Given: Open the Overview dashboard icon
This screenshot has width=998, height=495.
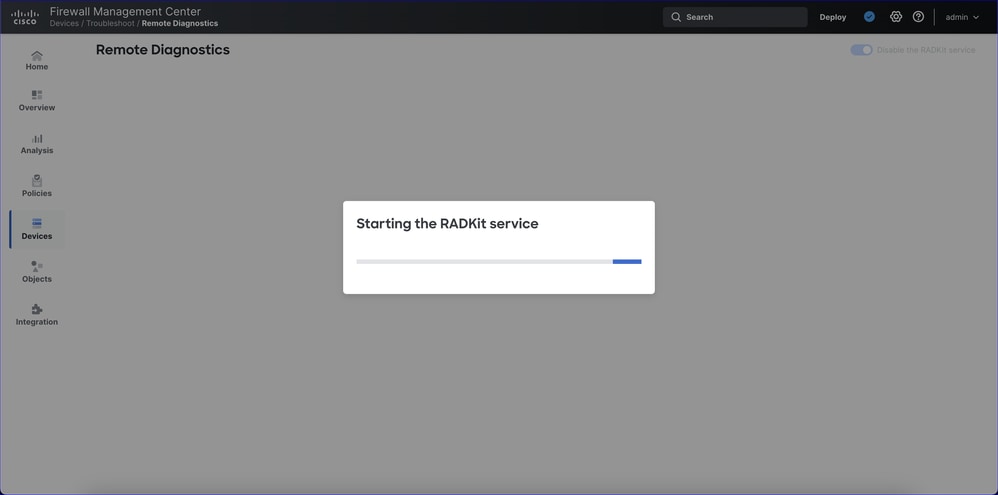Looking at the screenshot, I should (x=37, y=95).
